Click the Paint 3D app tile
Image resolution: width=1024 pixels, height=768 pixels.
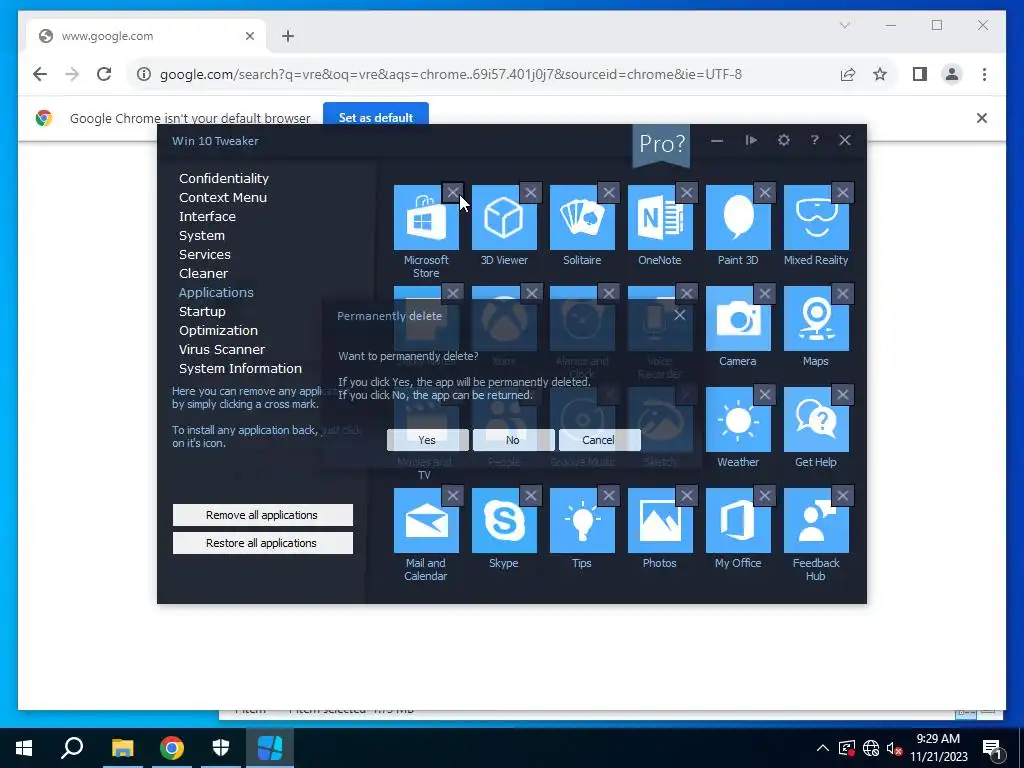[x=738, y=217]
